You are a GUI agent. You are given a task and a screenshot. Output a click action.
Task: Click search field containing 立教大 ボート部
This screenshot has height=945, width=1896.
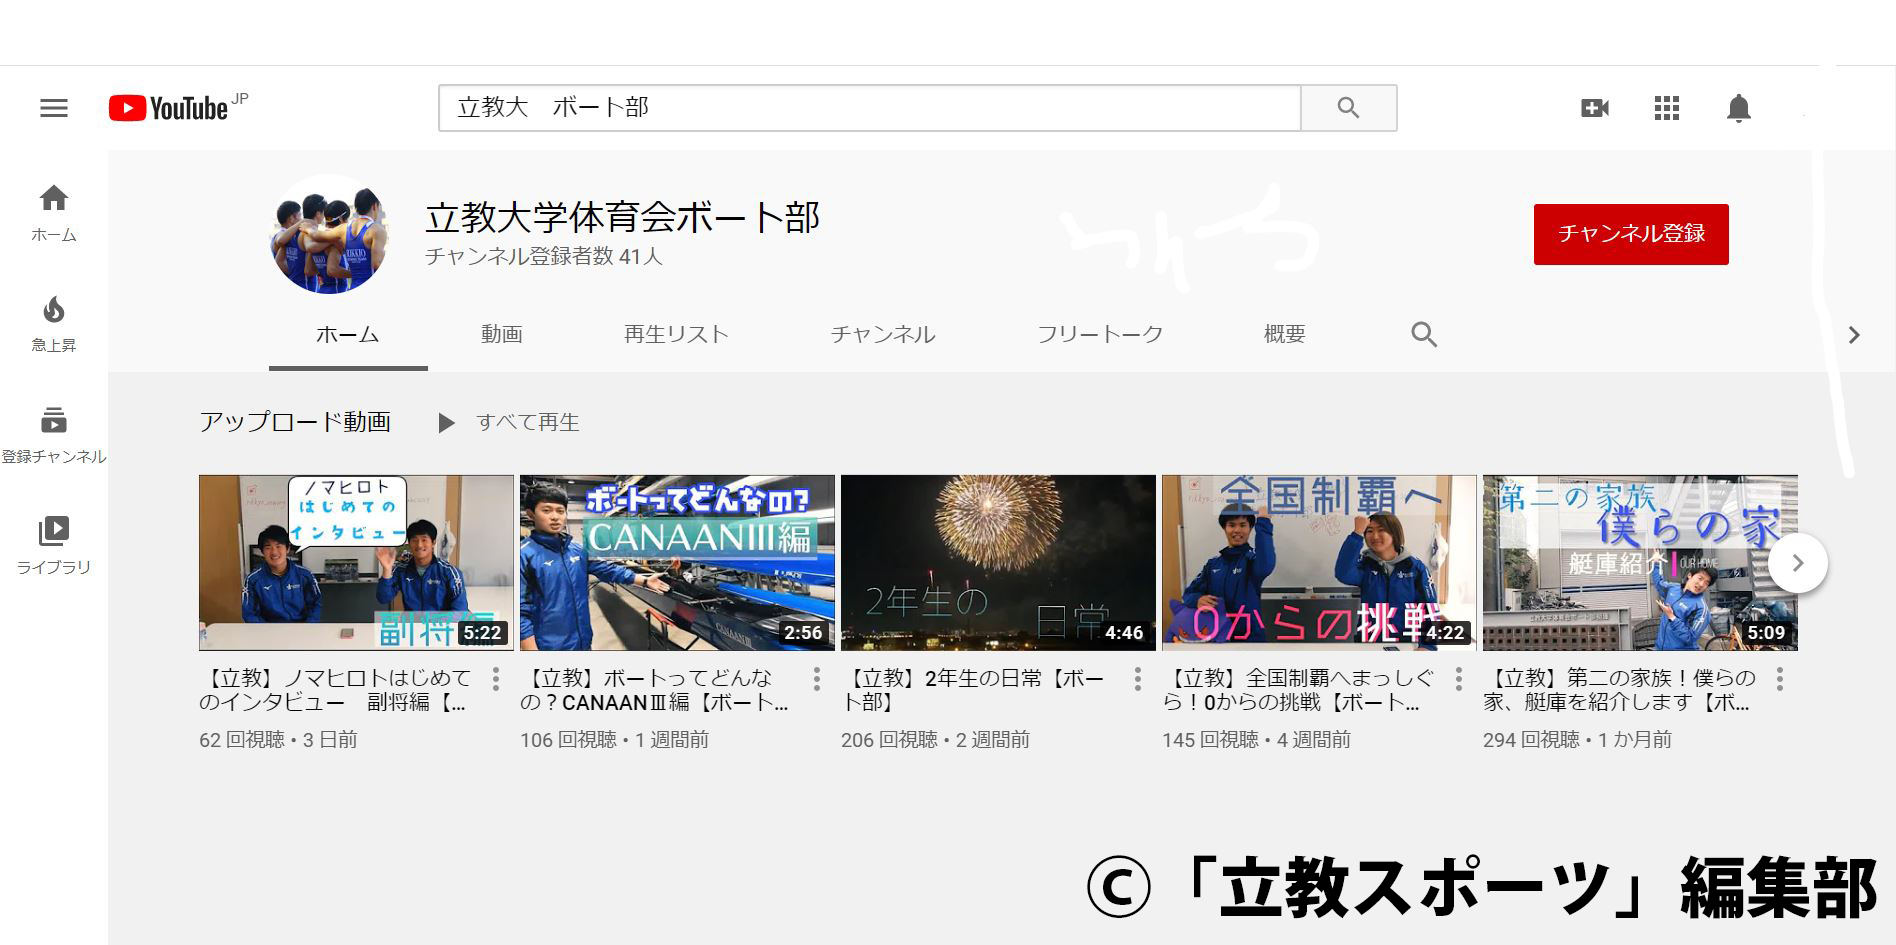pyautogui.click(x=869, y=108)
